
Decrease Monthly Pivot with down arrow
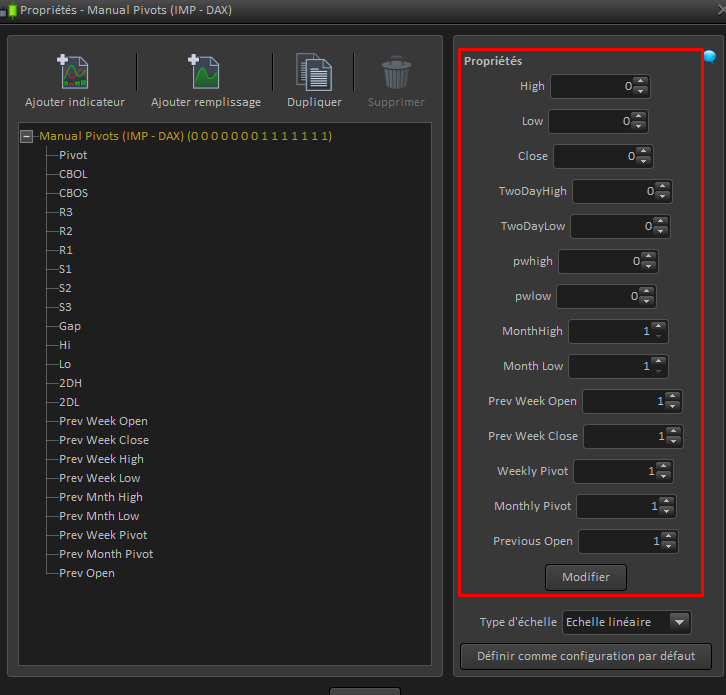[x=667, y=511]
